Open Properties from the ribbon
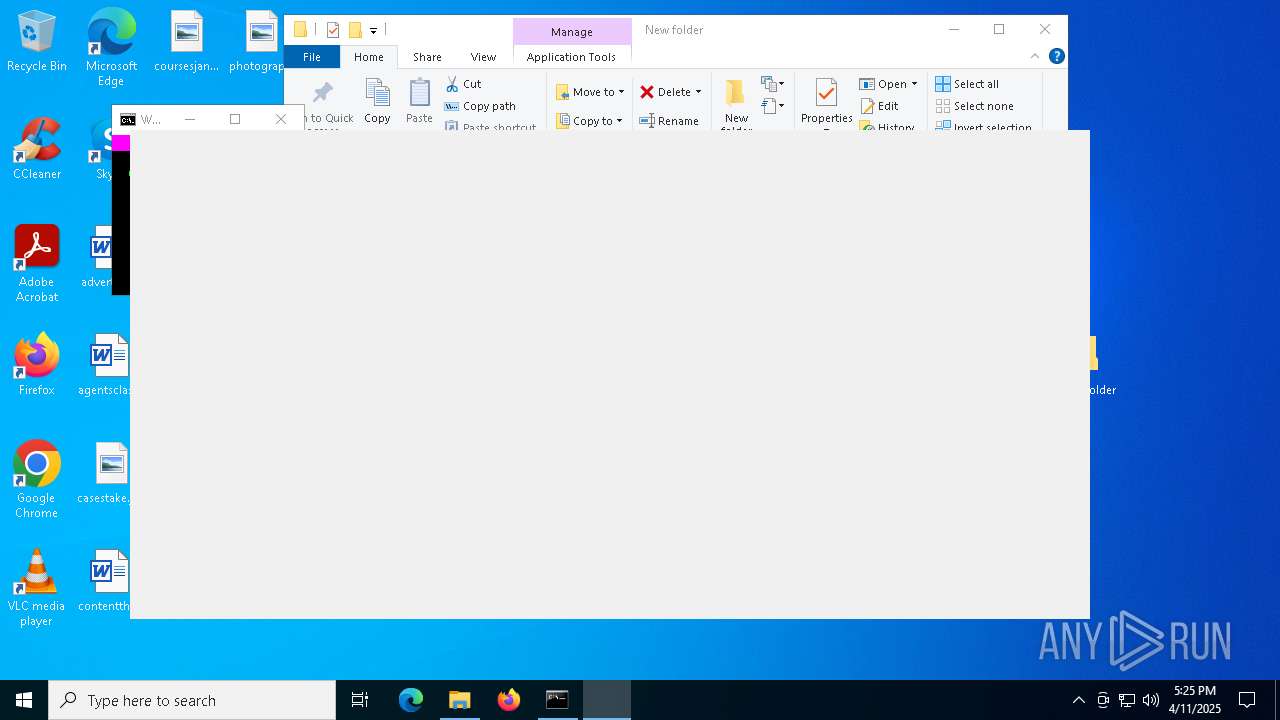The height and width of the screenshot is (720, 1280). (826, 103)
